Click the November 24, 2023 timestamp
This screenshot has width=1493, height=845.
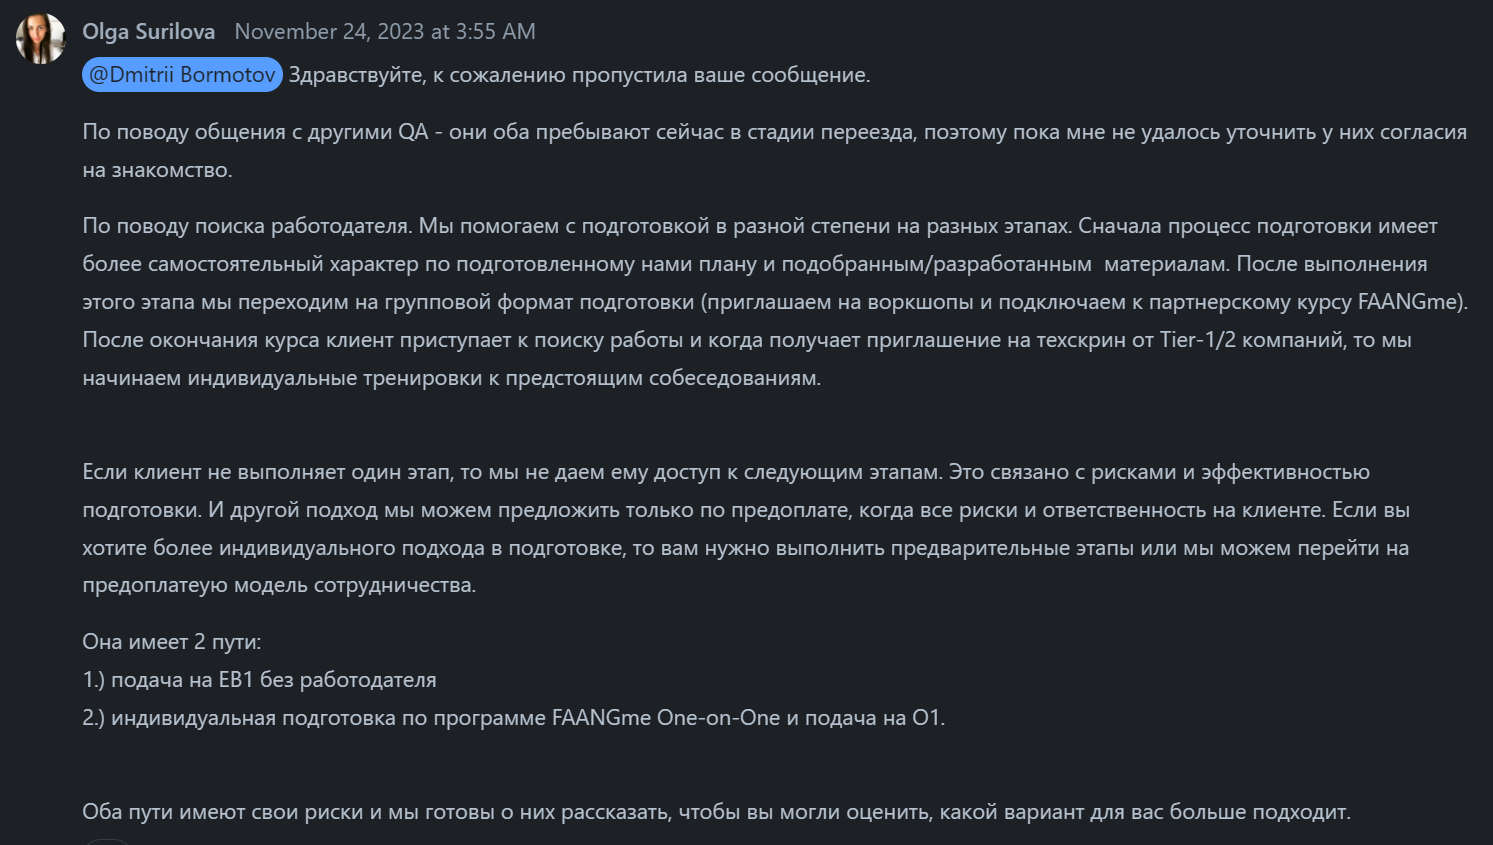tap(385, 32)
